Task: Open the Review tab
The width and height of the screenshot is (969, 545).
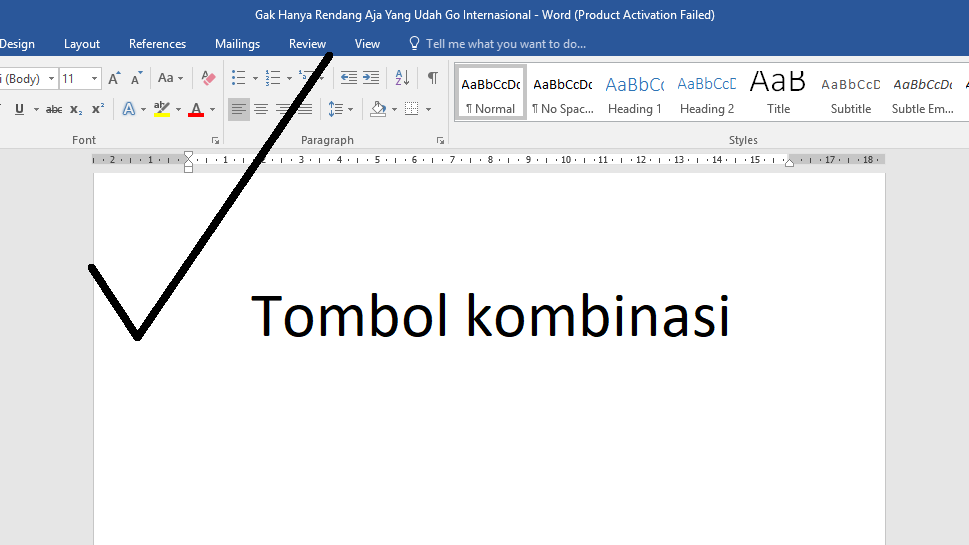Action: point(307,44)
